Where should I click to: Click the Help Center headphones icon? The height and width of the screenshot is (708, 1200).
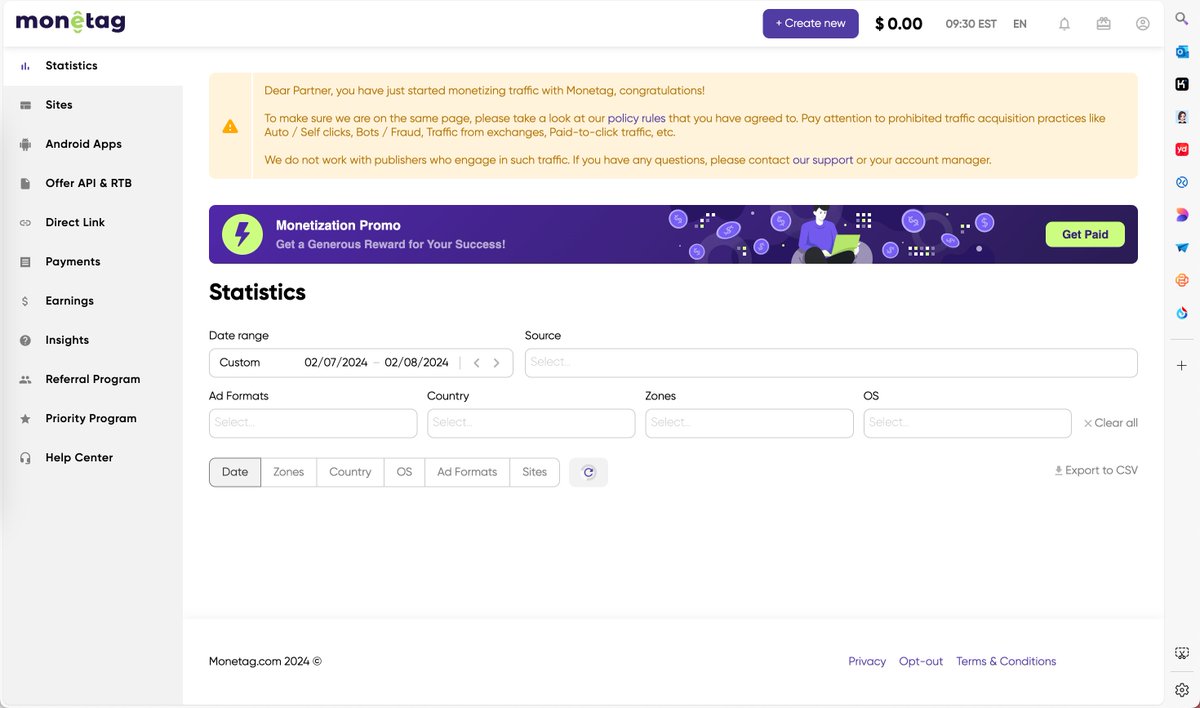[25, 457]
